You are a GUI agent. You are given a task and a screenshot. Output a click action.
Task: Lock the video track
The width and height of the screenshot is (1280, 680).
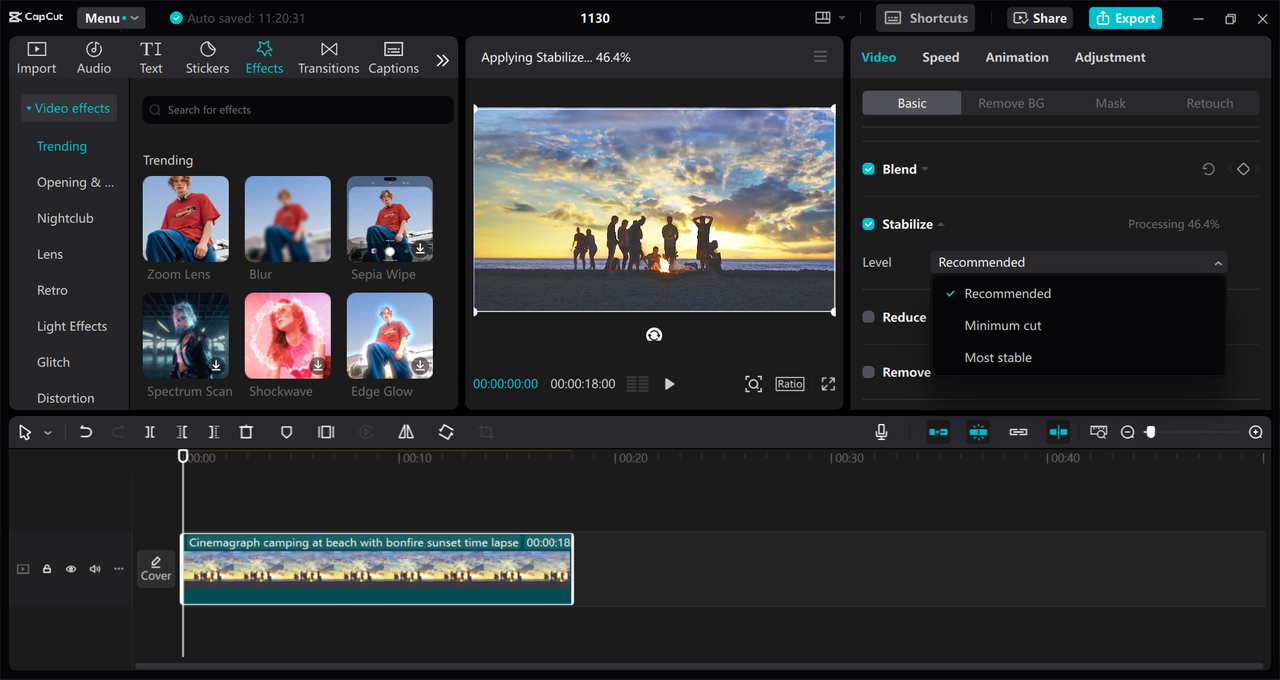[47, 569]
